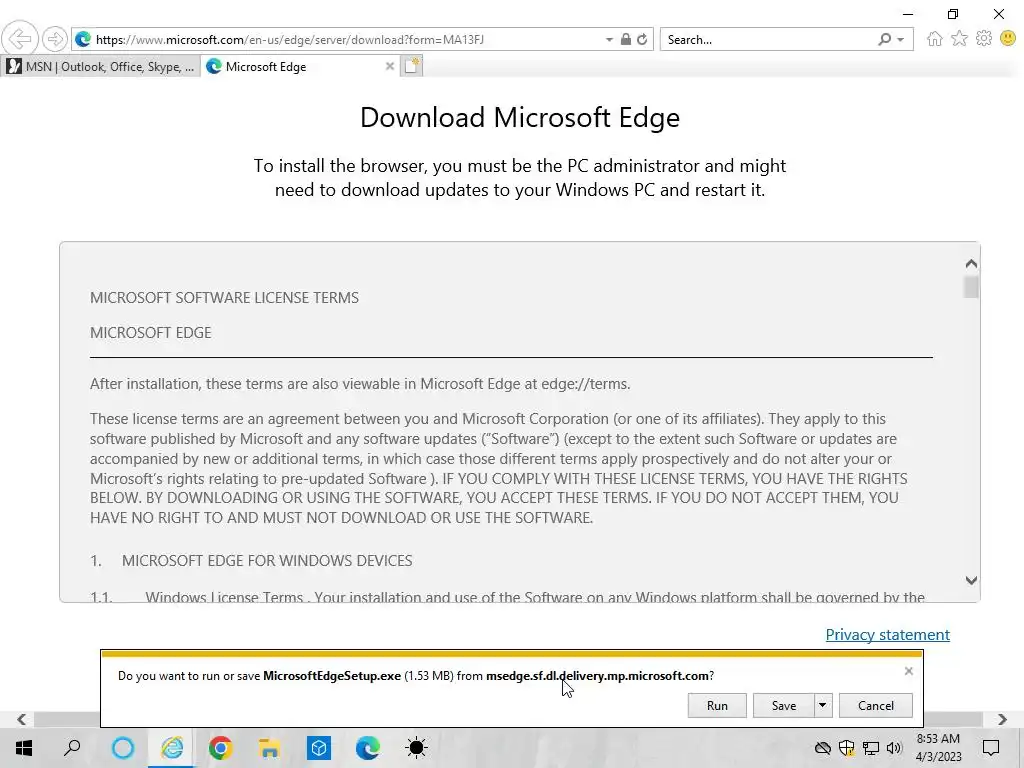Click 'MicrosoftEdgeSetup.exe' filename in the prompt

pos(332,676)
